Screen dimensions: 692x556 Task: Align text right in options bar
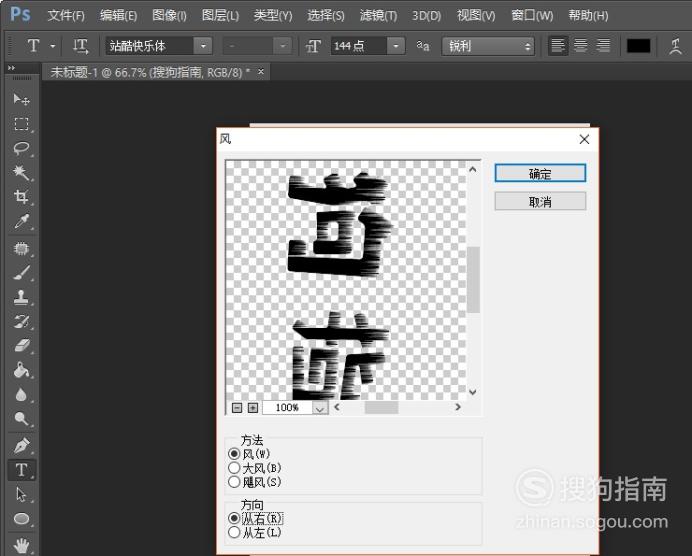(x=603, y=45)
